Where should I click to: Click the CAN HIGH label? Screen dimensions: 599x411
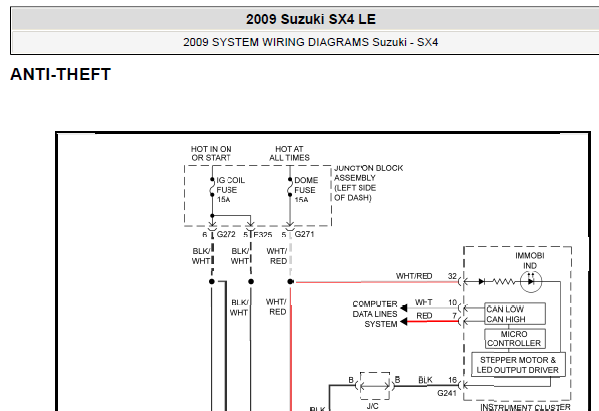pyautogui.click(x=506, y=319)
